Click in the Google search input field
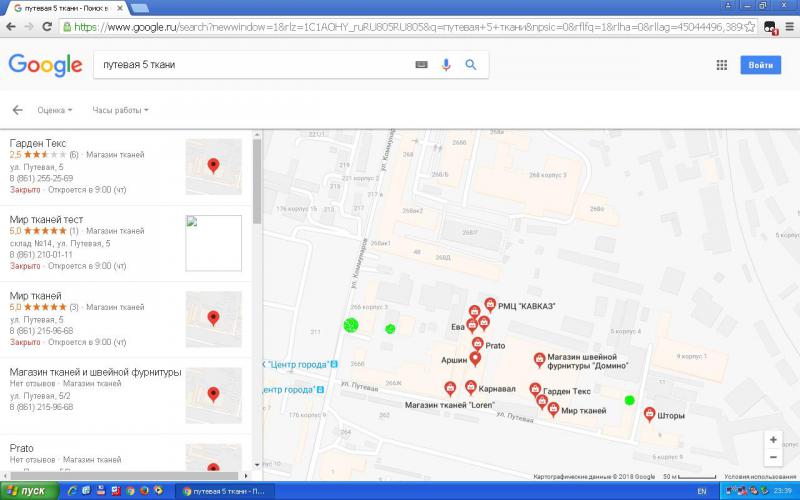The height and width of the screenshot is (500, 800). coord(250,65)
